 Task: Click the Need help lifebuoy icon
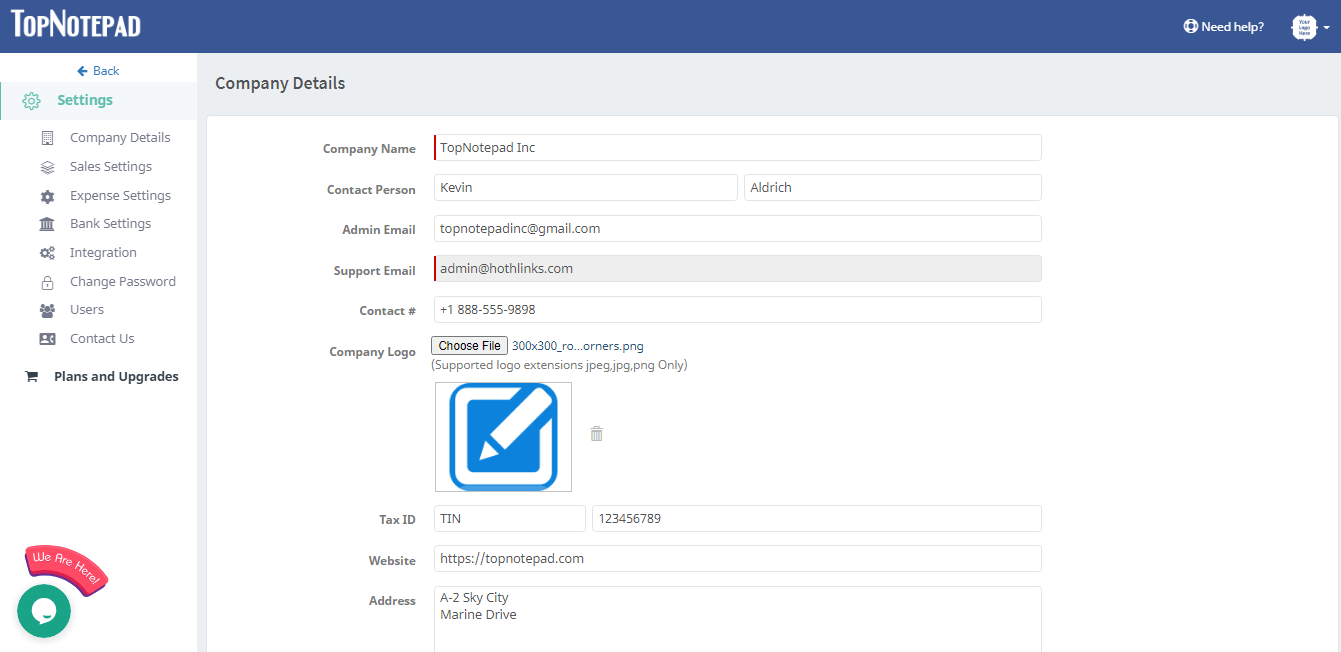(1190, 27)
